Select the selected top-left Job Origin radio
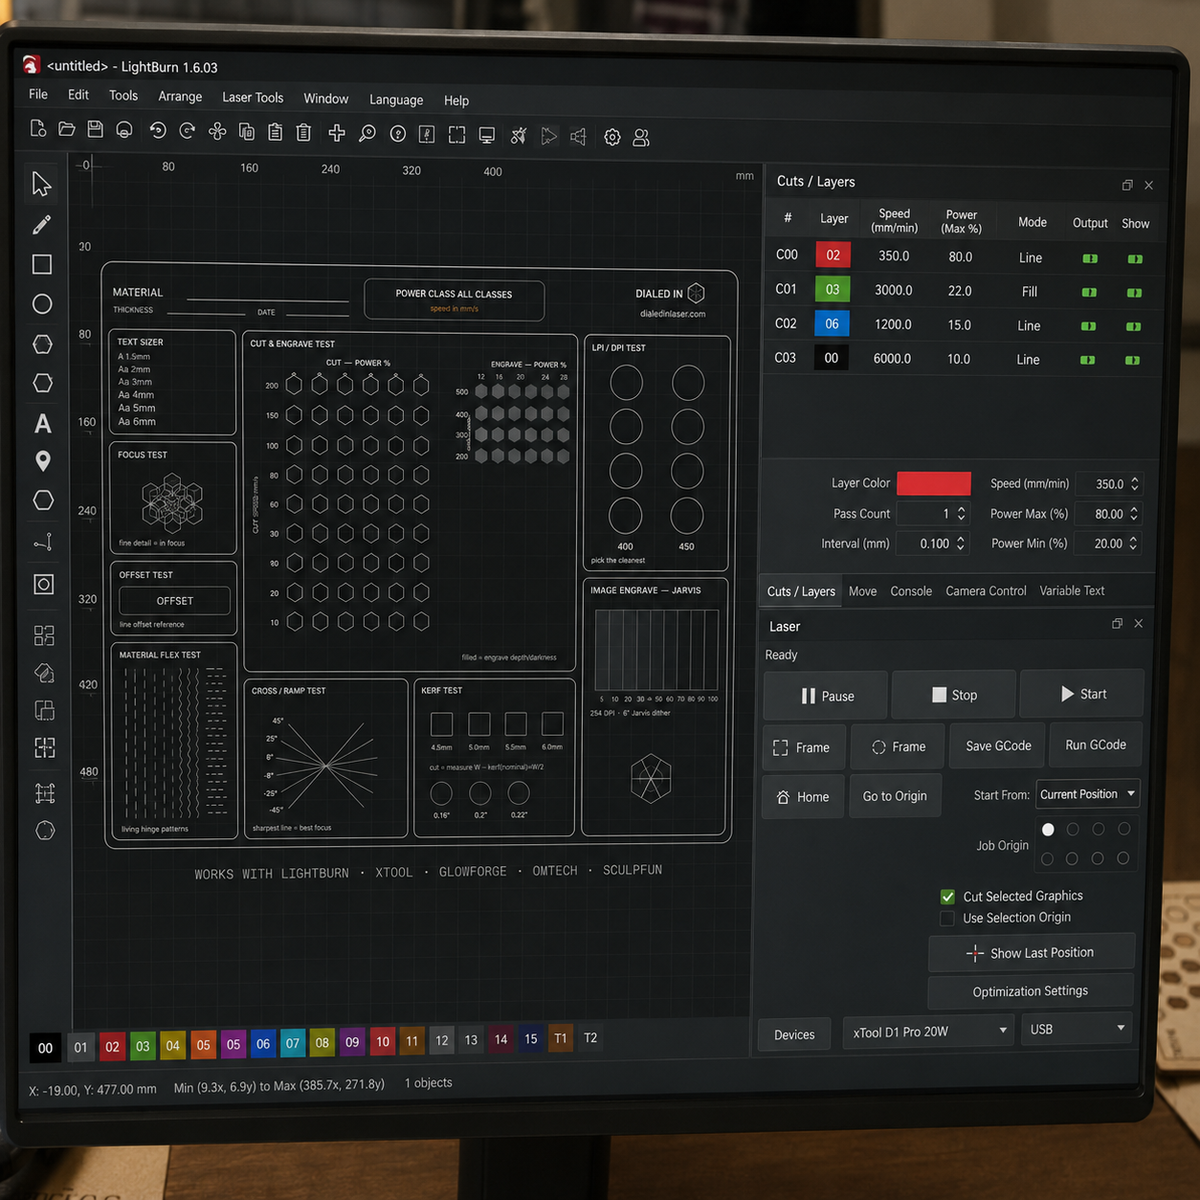 [1048, 830]
